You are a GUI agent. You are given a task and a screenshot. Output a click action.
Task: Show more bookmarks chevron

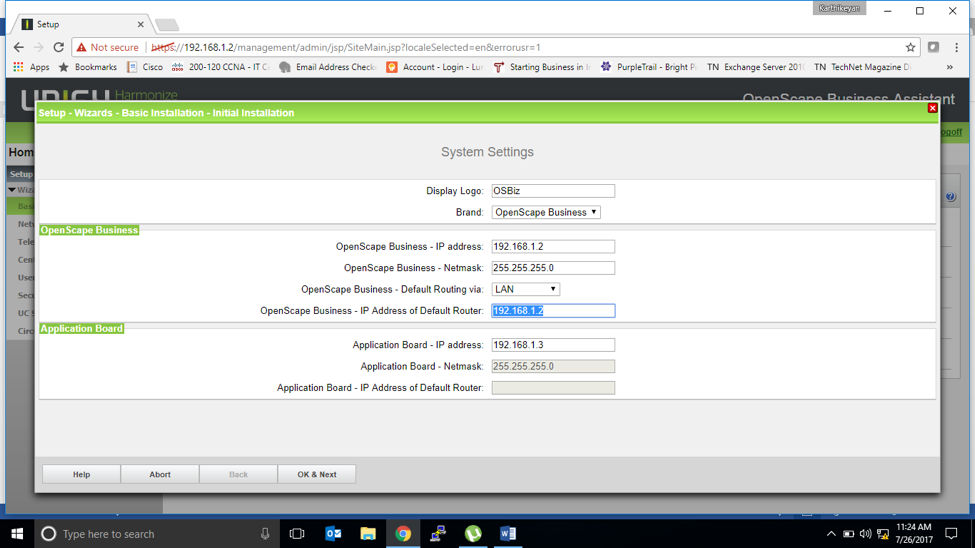pyautogui.click(x=950, y=67)
